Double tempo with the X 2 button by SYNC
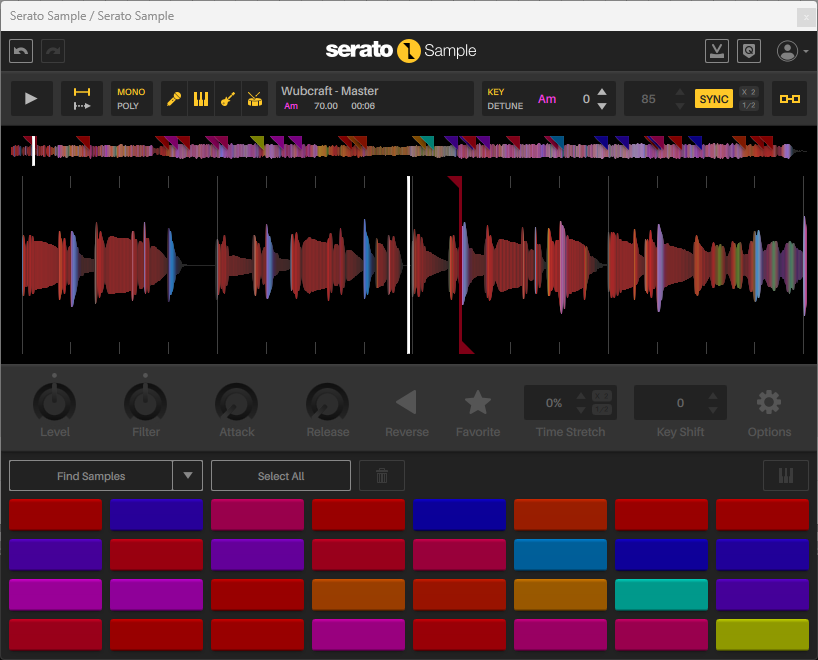 [x=749, y=92]
